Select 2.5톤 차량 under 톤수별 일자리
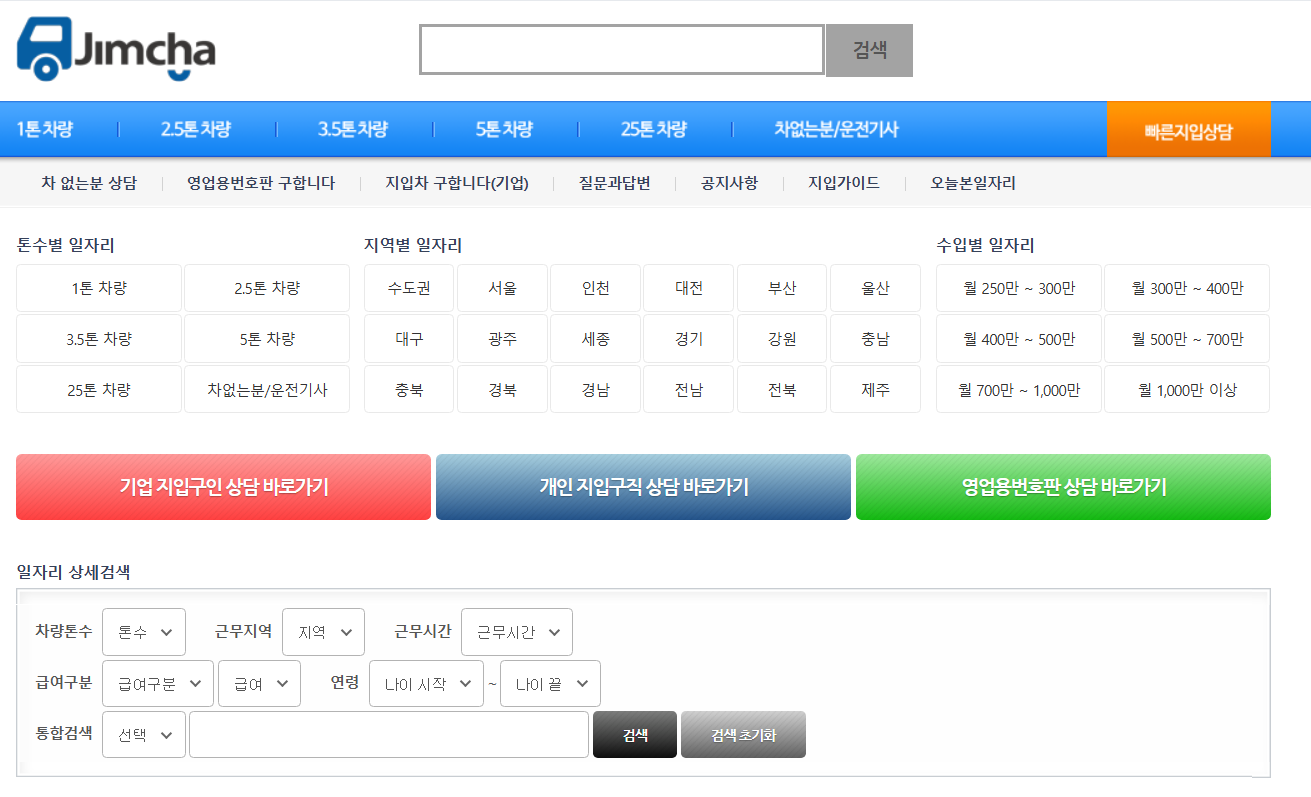Viewport: 1311px width, 797px height. click(267, 288)
